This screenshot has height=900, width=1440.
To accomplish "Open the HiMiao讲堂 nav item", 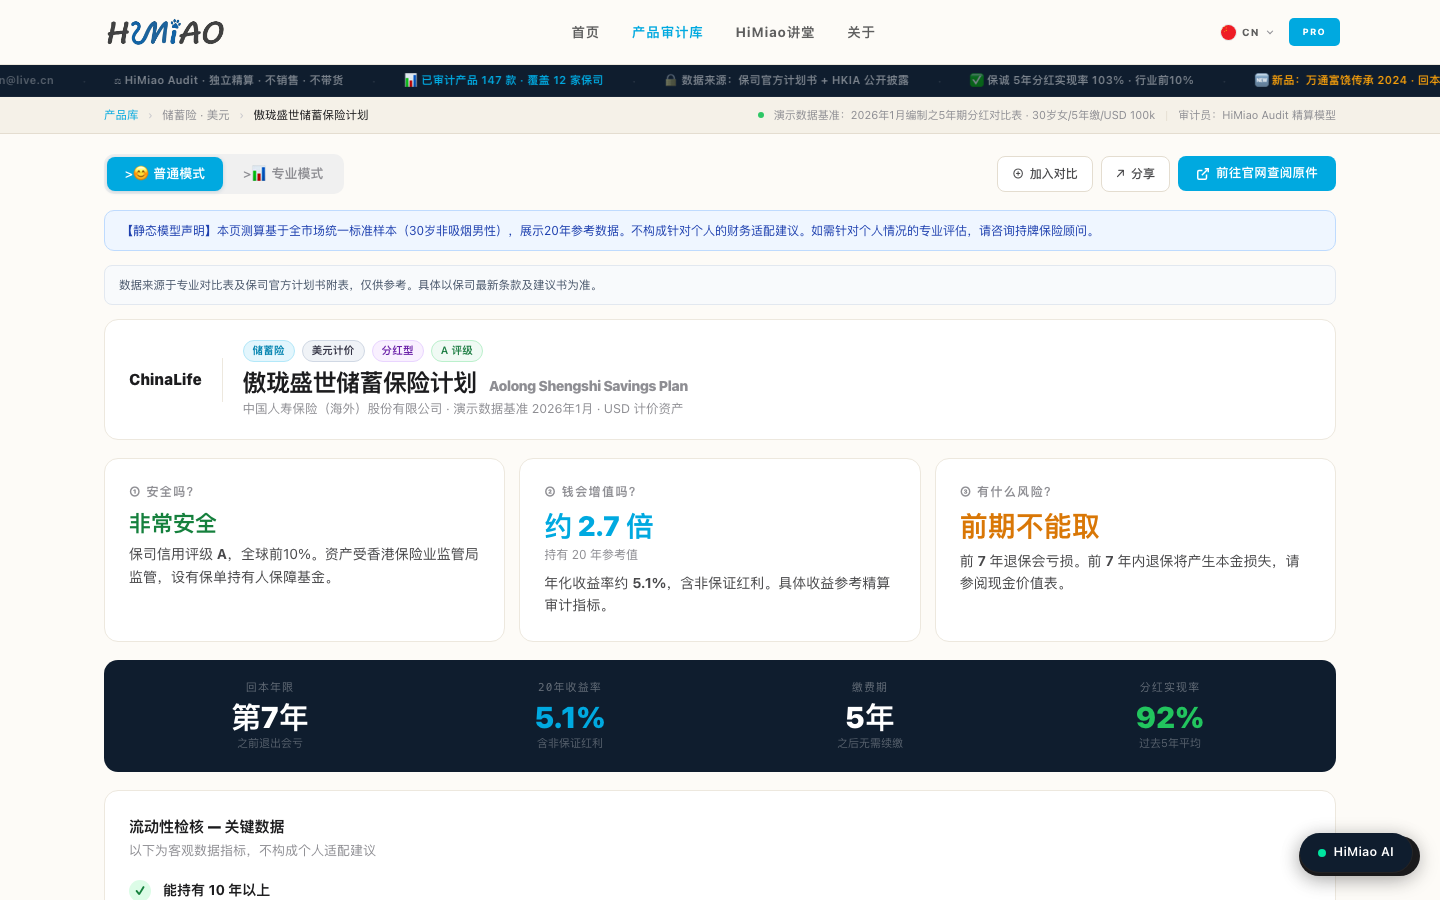I will (775, 32).
